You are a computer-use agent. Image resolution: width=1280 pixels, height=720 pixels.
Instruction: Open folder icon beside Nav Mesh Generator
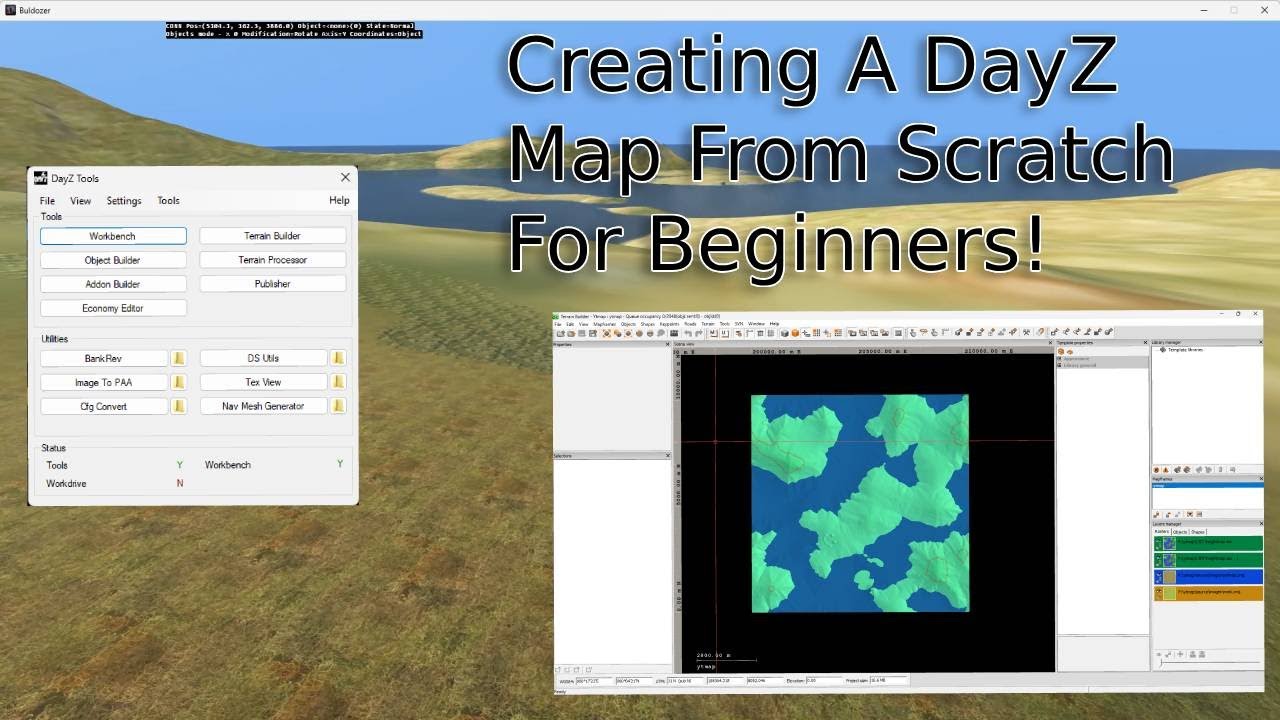click(338, 406)
